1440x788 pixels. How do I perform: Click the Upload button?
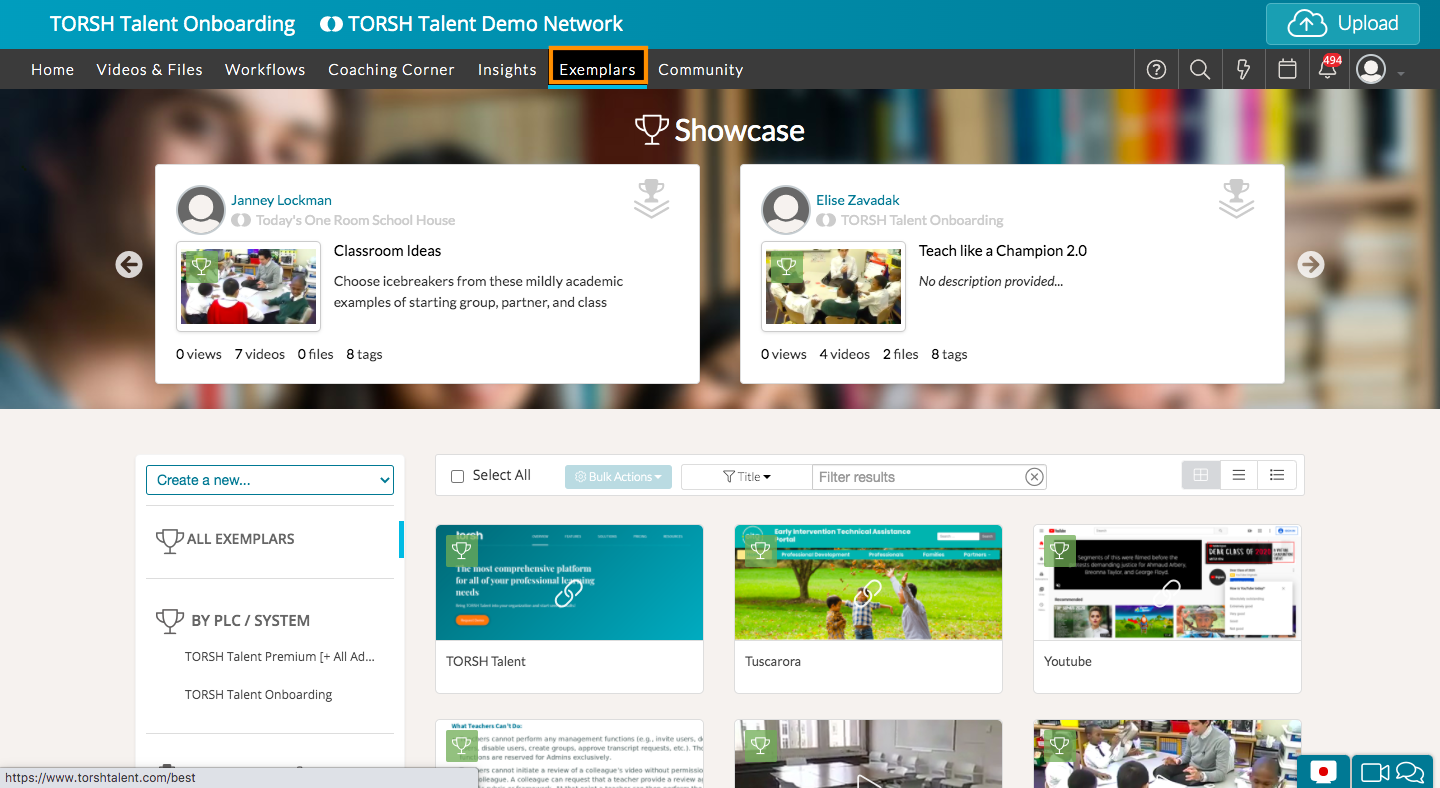click(1342, 24)
